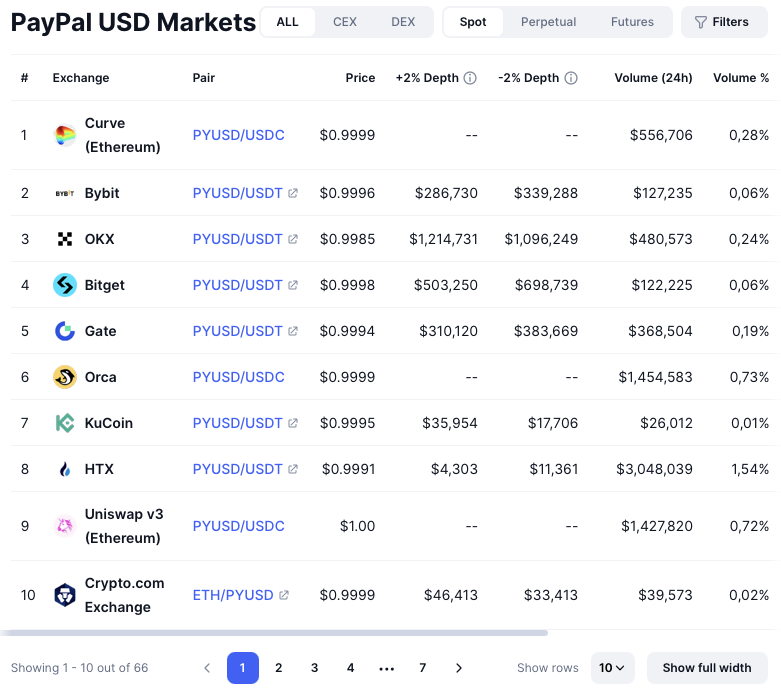781x689 pixels.
Task: Go to page 3
Action: (x=314, y=668)
